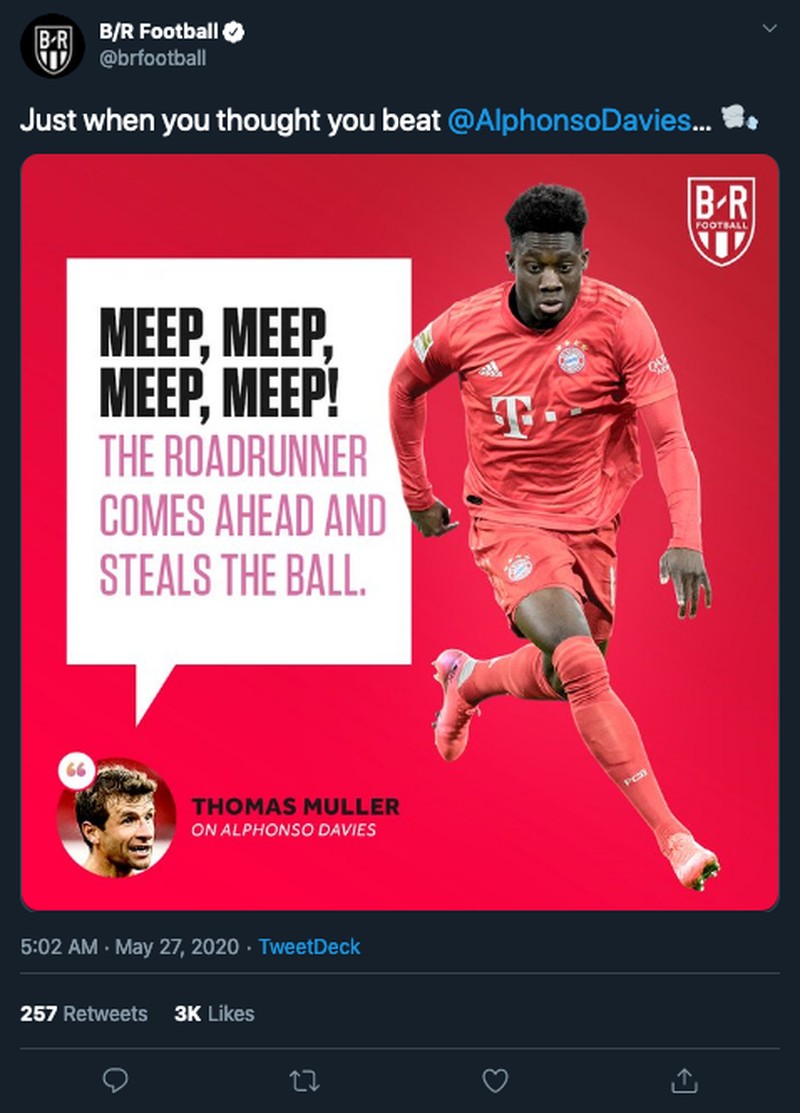
Task: Click the Thomas Muller name caption
Action: pos(295,806)
